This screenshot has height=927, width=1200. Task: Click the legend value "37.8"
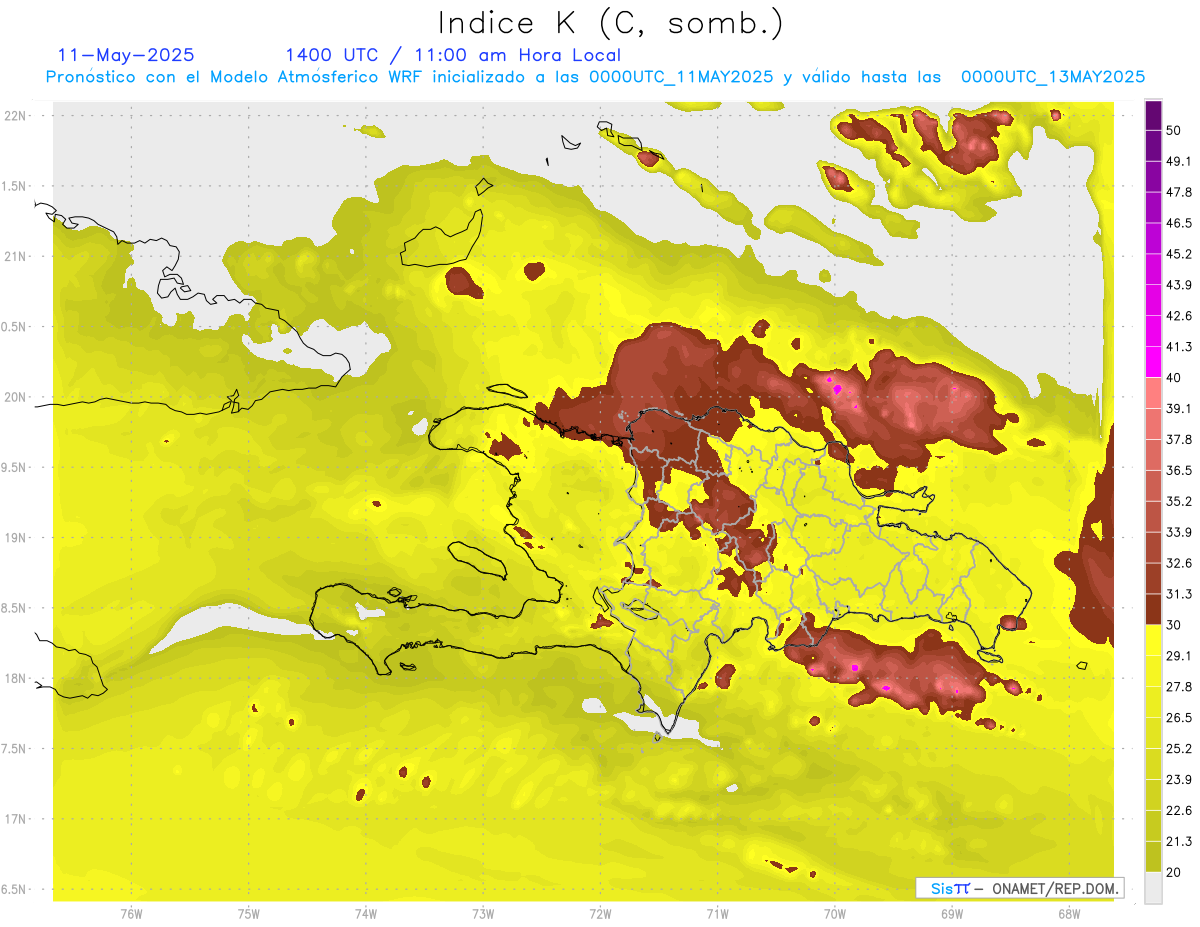[1179, 440]
